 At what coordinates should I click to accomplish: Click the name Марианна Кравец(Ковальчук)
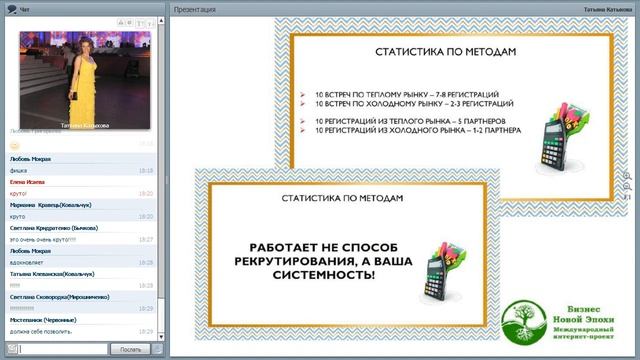[51, 205]
